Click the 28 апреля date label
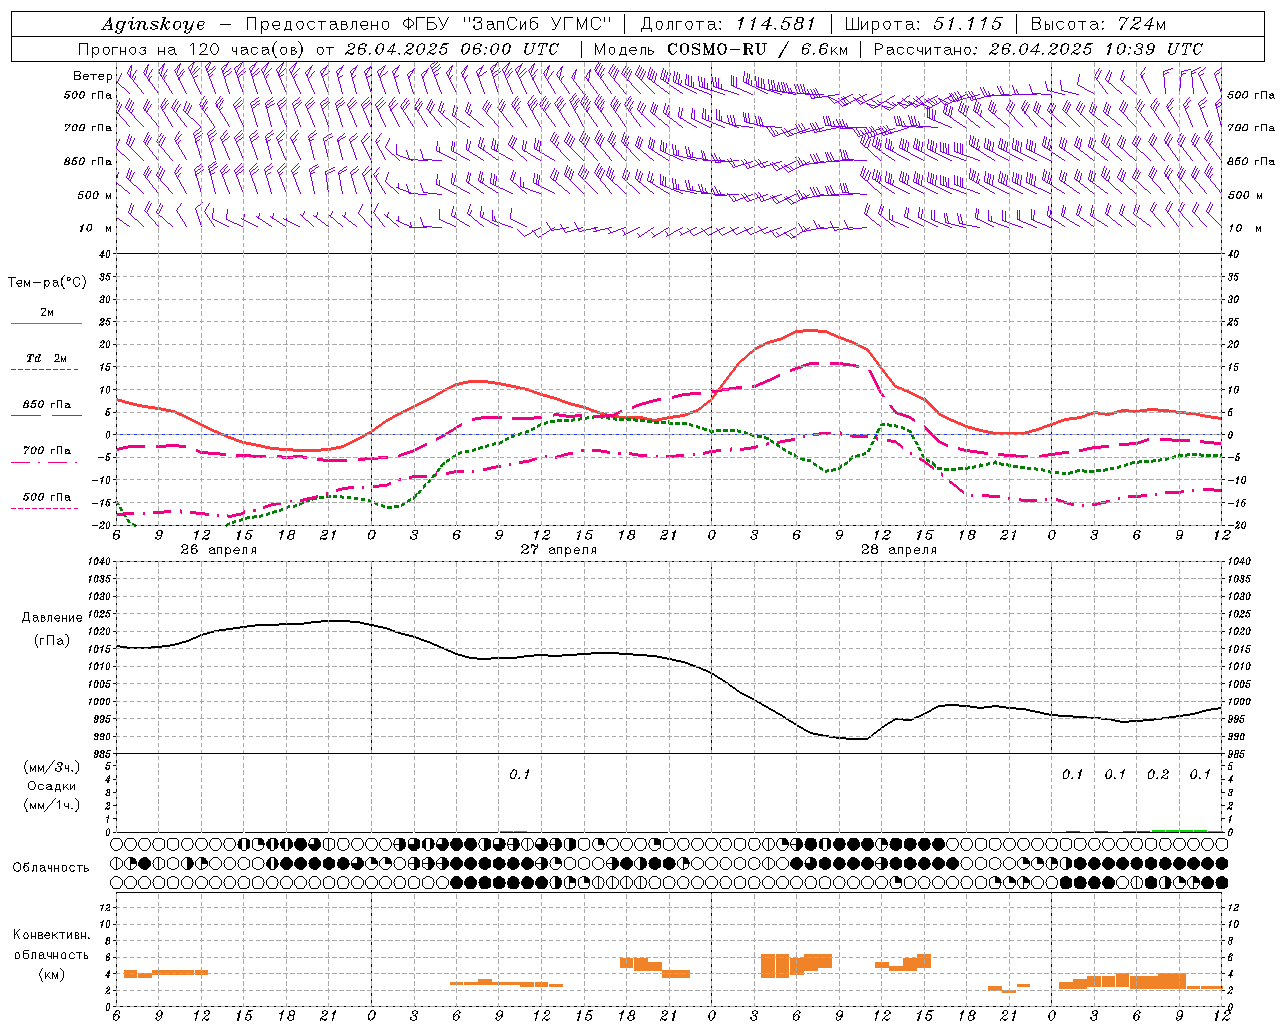Screen dimensions: 1280x1024 [x=898, y=550]
